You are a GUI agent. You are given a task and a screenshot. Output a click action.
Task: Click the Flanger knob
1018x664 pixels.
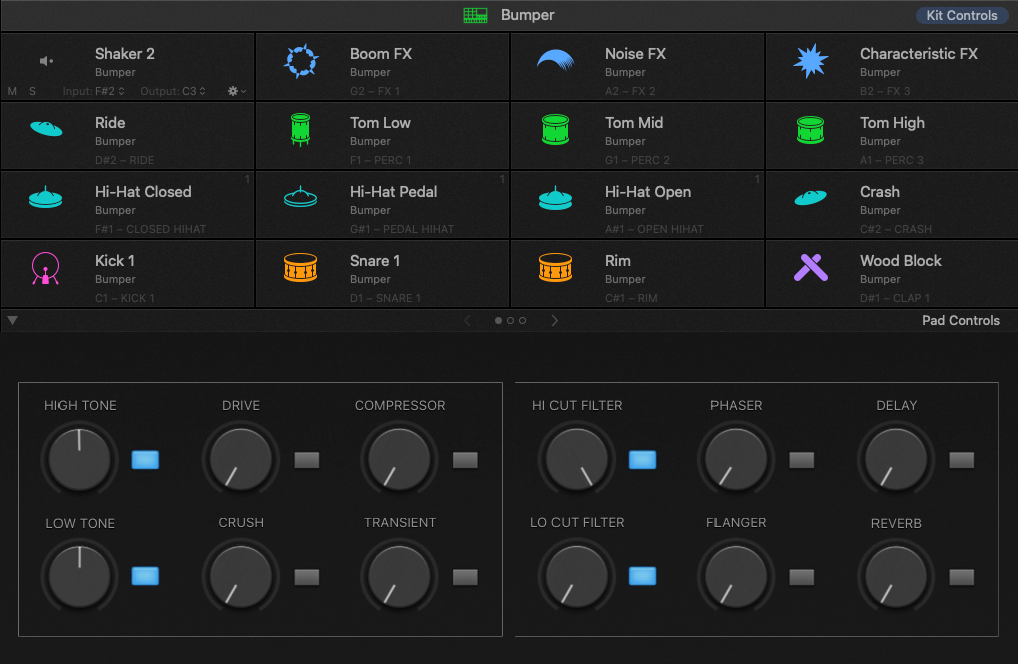736,576
